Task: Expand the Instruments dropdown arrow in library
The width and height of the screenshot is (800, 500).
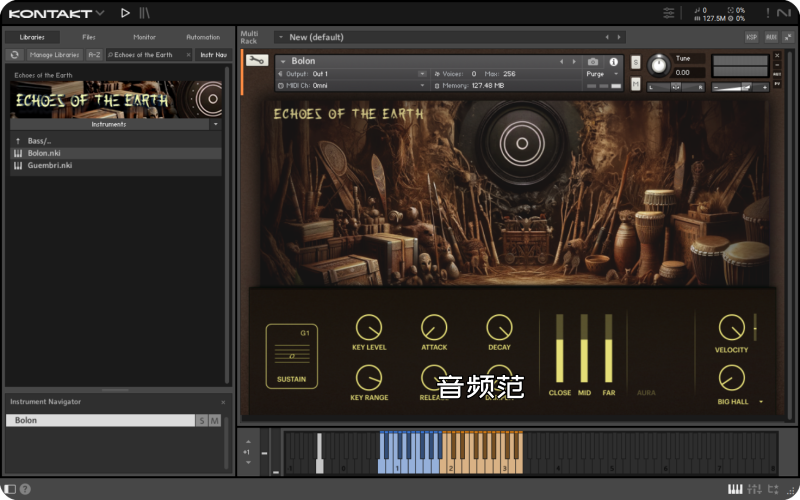Action: pos(215,125)
